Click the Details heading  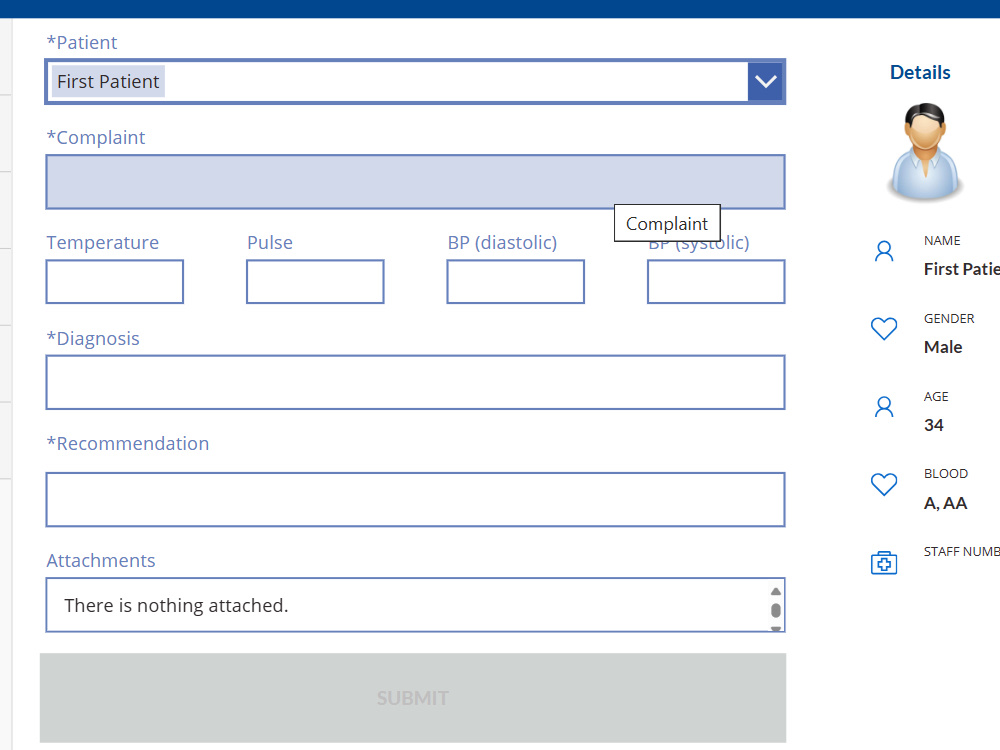(x=920, y=73)
